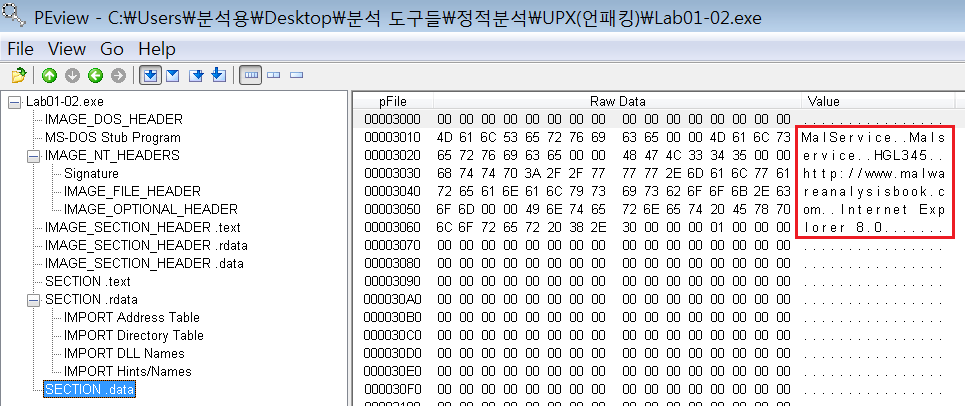Select IMPORT DLL Names item
The image size is (965, 406).
(x=124, y=353)
